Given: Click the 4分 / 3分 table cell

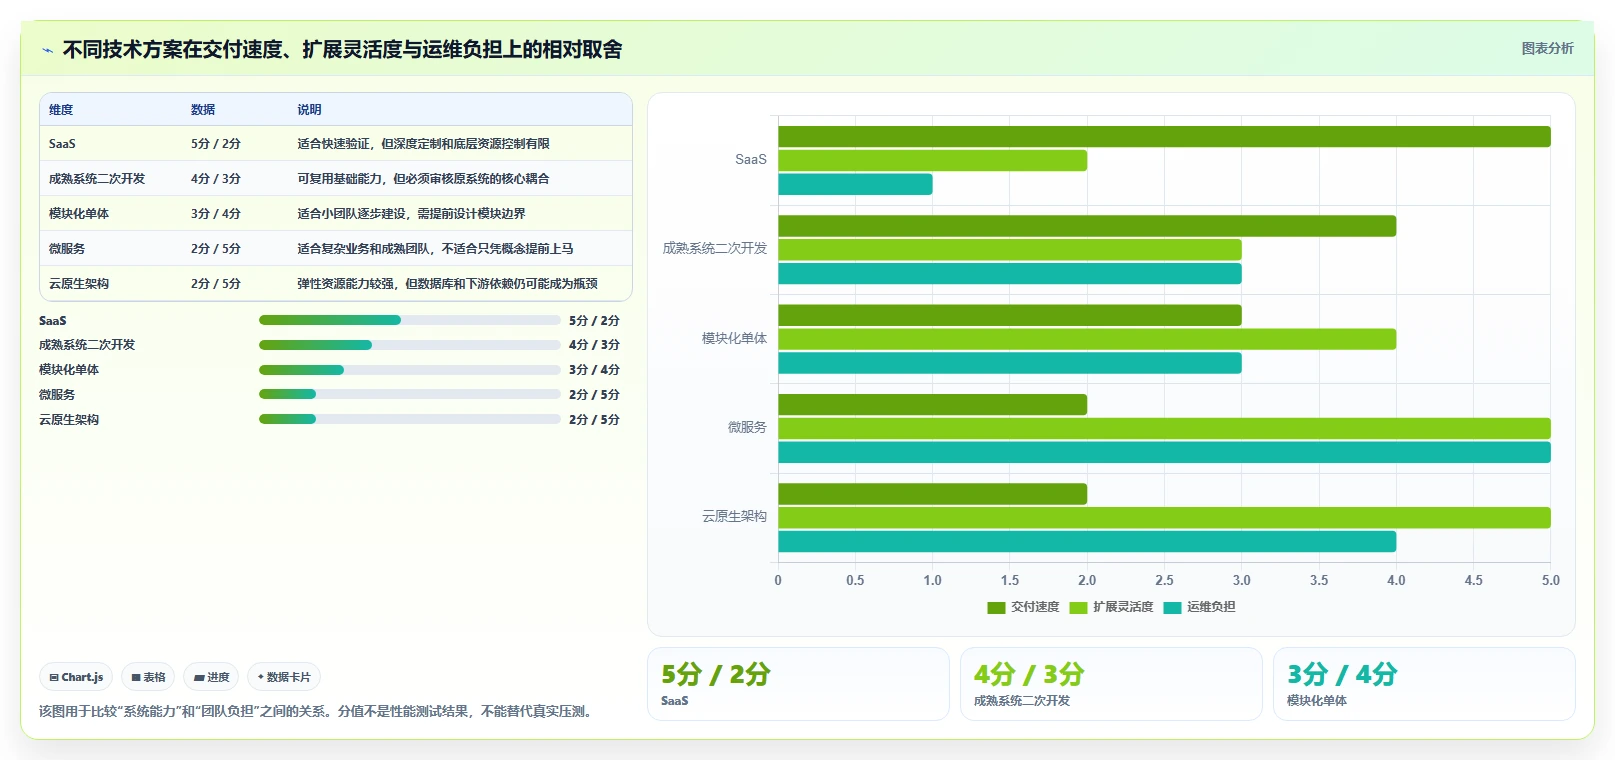Looking at the screenshot, I should 216,179.
